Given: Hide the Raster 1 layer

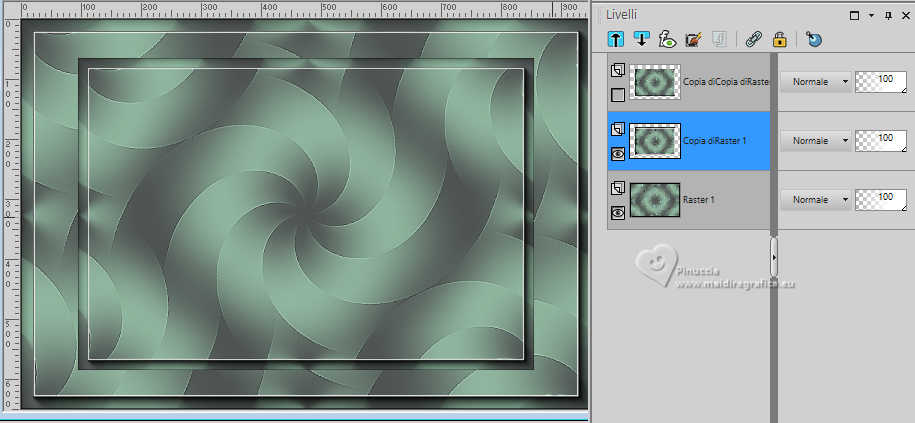Looking at the screenshot, I should [x=618, y=212].
